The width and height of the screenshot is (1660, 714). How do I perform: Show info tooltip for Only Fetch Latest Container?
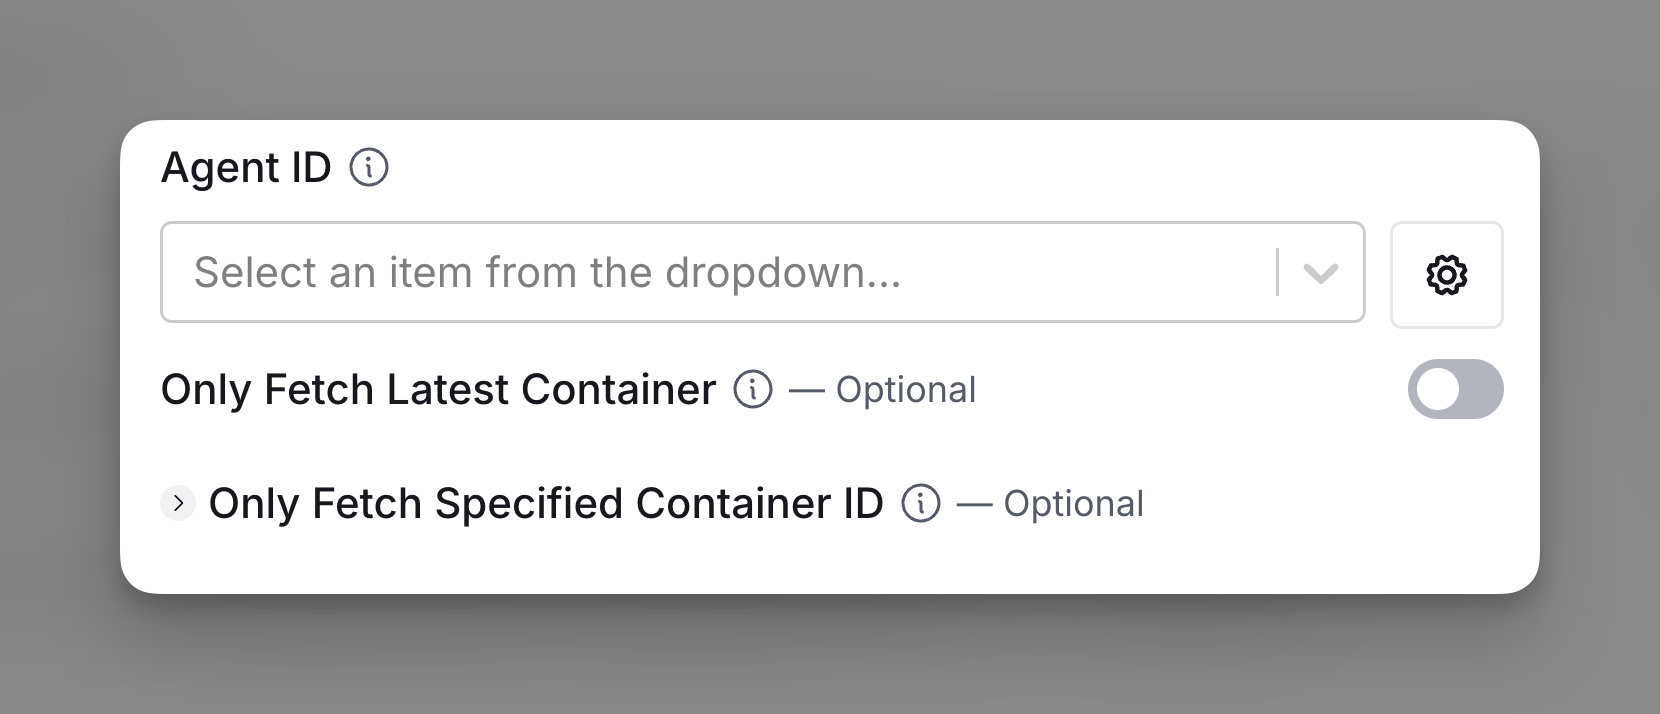[753, 390]
